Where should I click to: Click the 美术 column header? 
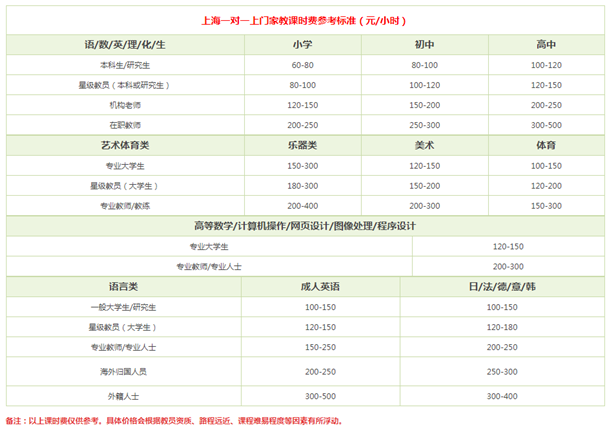(x=425, y=145)
